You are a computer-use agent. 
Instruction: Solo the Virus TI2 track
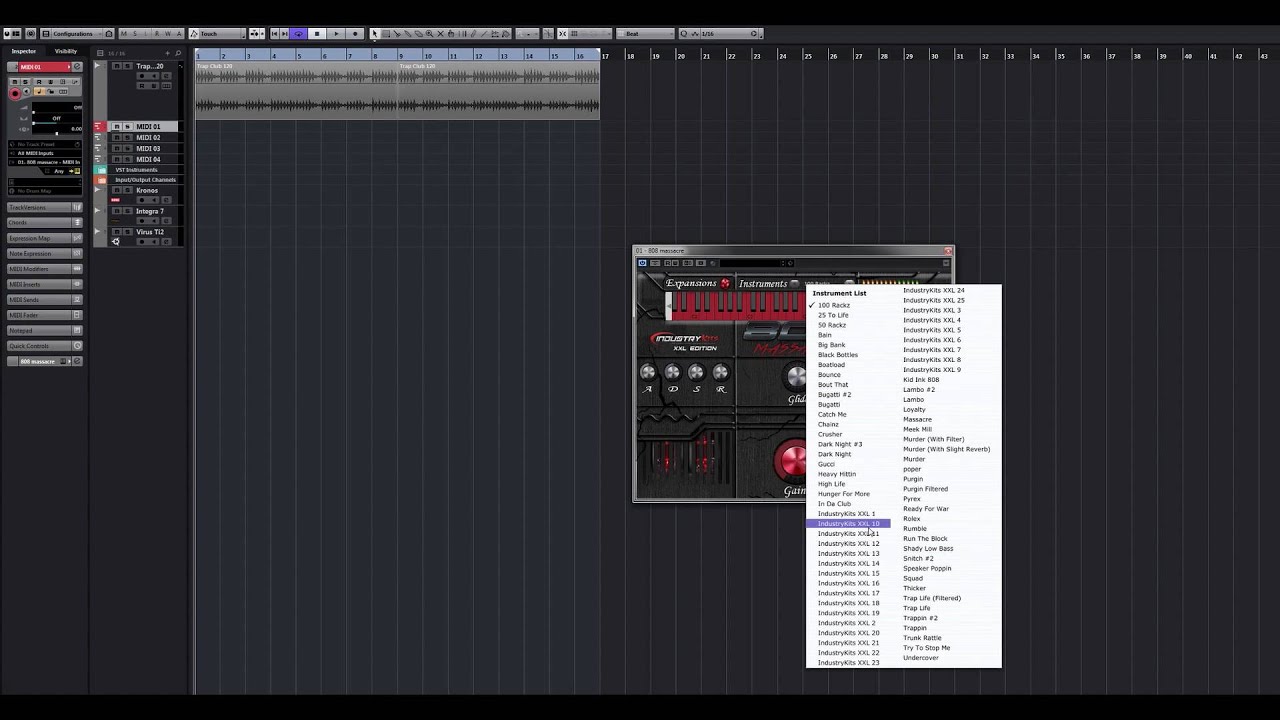coord(128,232)
